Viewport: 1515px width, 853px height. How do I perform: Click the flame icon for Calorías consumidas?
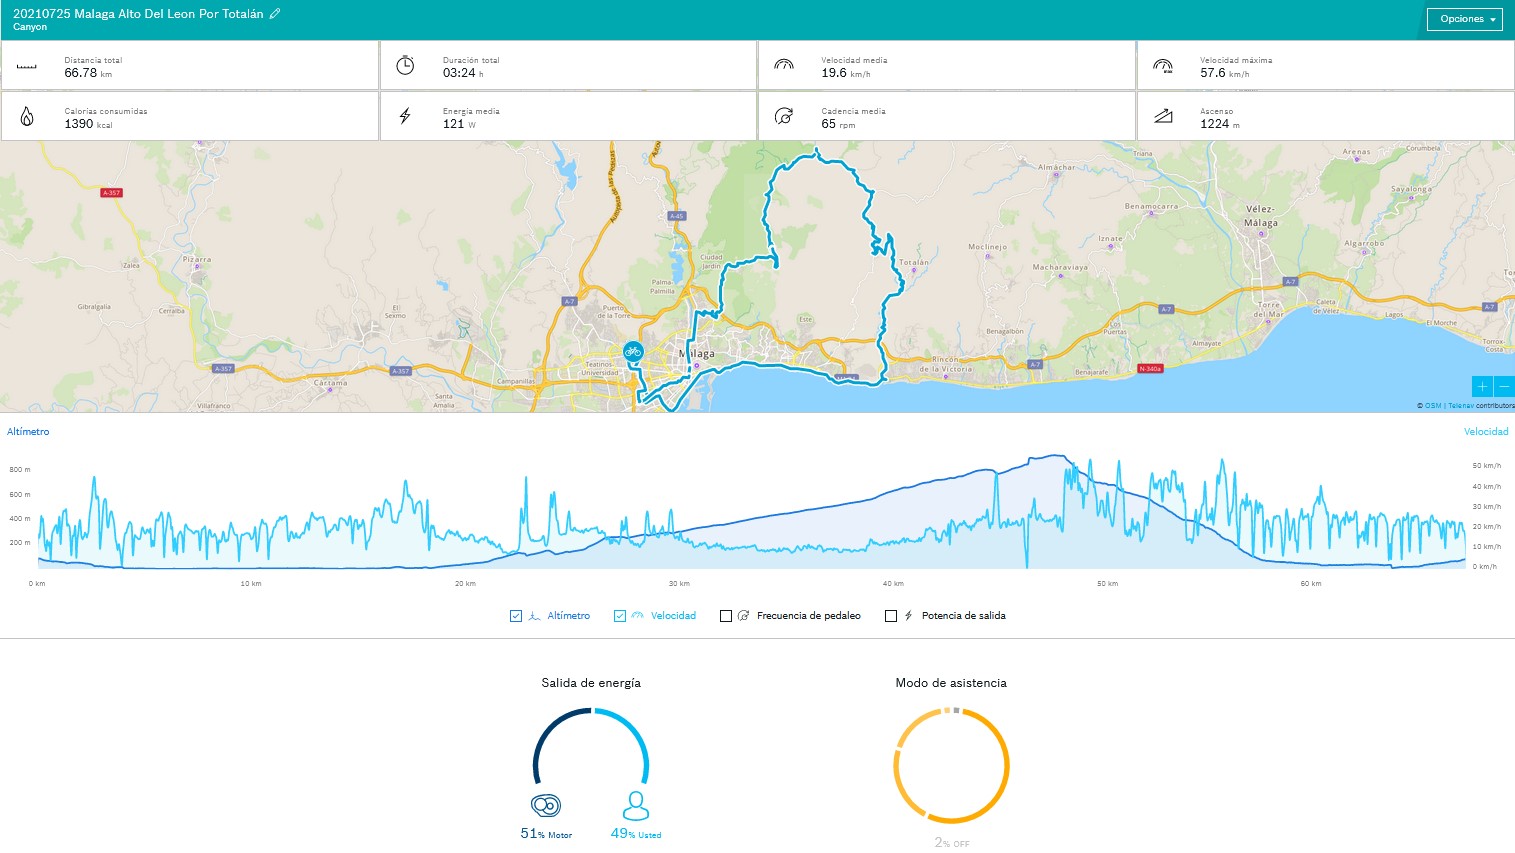[x=27, y=117]
